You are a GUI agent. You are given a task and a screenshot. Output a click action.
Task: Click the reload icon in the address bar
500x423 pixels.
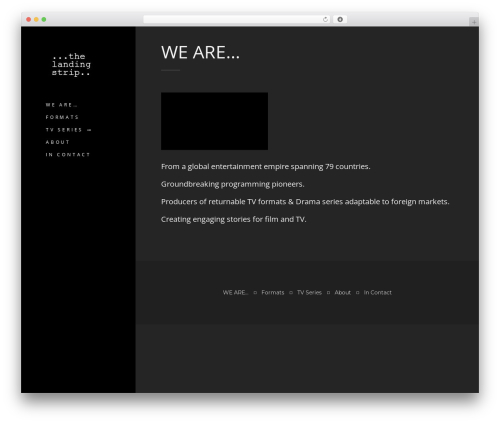click(x=325, y=19)
